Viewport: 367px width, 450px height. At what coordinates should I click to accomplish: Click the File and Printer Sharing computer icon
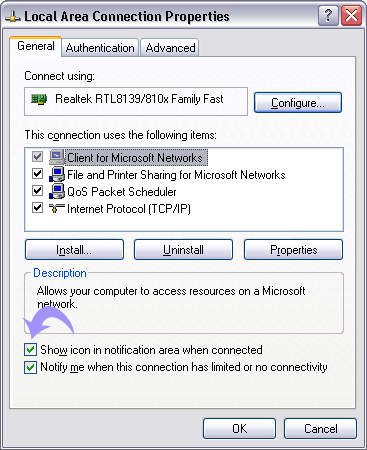(57, 174)
